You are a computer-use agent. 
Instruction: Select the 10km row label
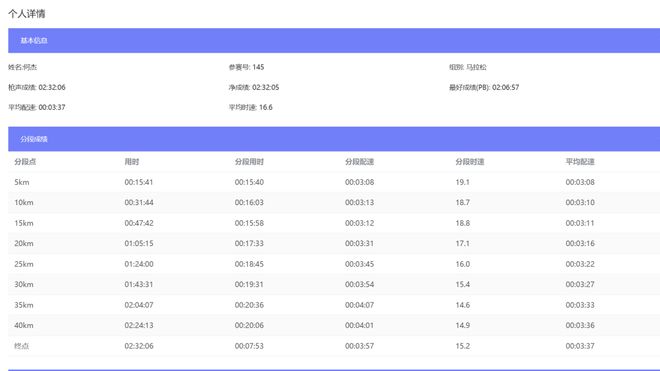pyautogui.click(x=24, y=203)
